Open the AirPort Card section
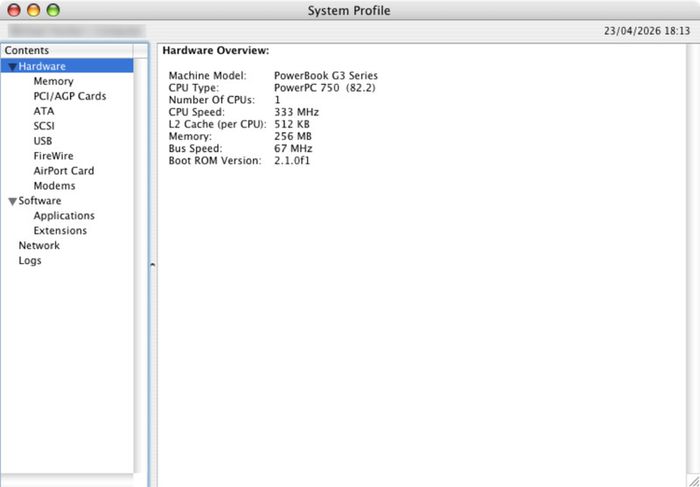 pyautogui.click(x=64, y=171)
